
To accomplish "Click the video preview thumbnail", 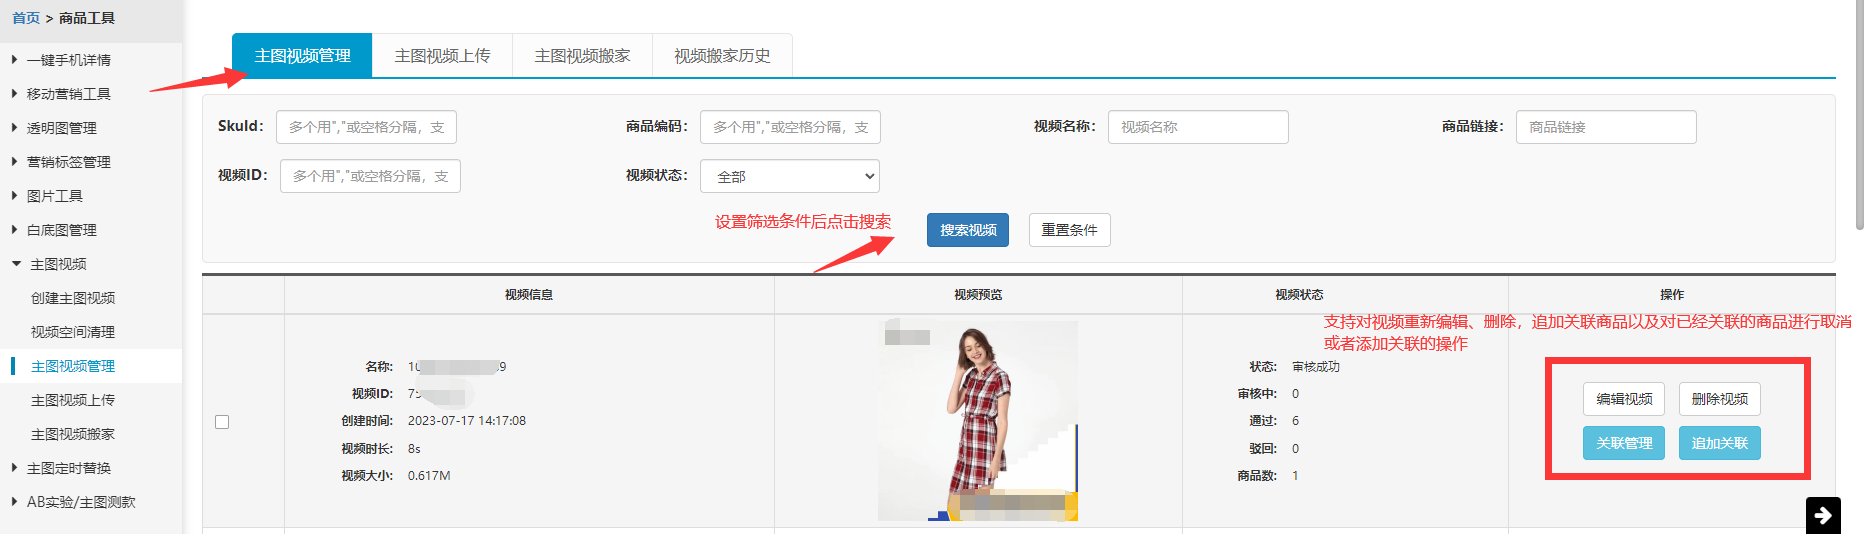I will pyautogui.click(x=977, y=421).
